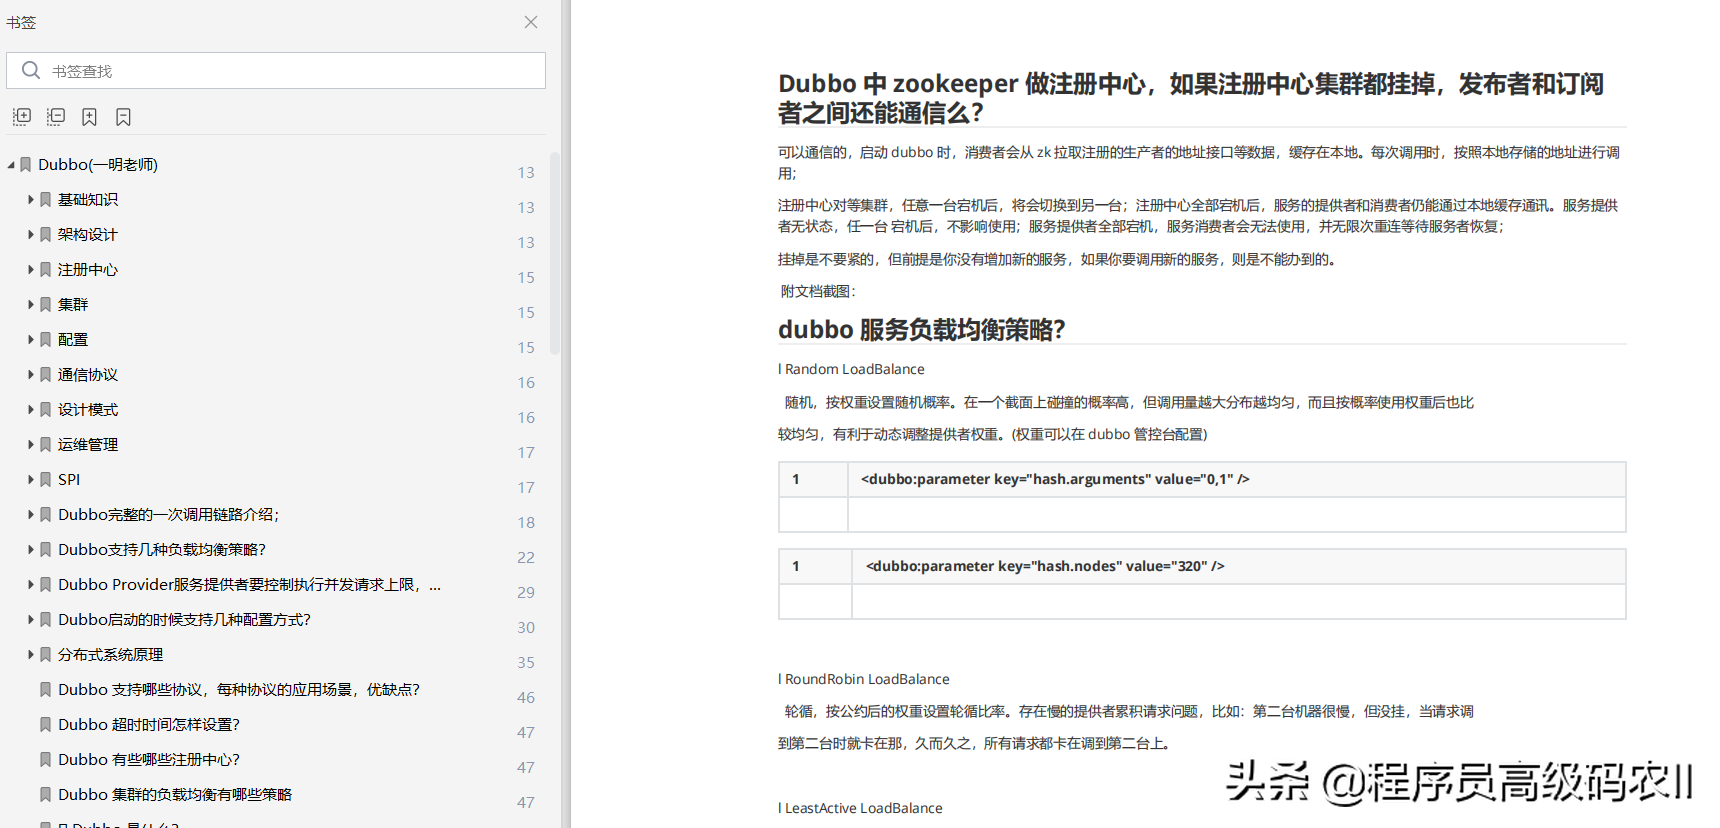This screenshot has height=828, width=1720.
Task: Expand Dubbo启动的时候支持几种配置方式 bookmark
Action: pyautogui.click(x=31, y=620)
